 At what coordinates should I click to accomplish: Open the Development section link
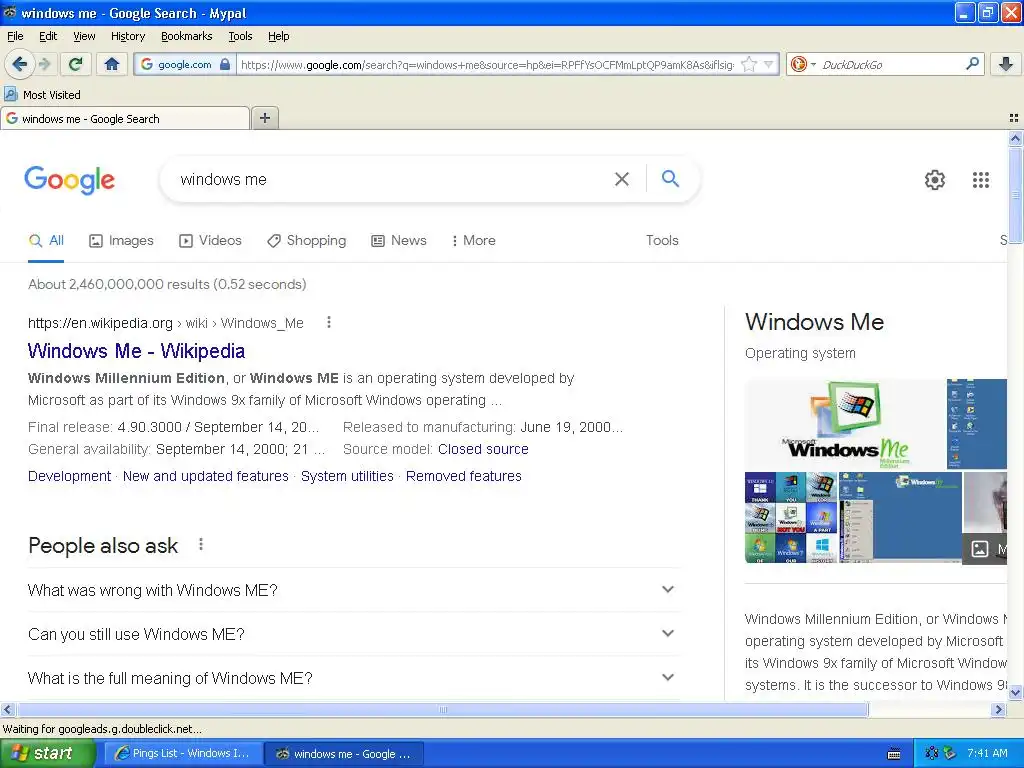[69, 476]
